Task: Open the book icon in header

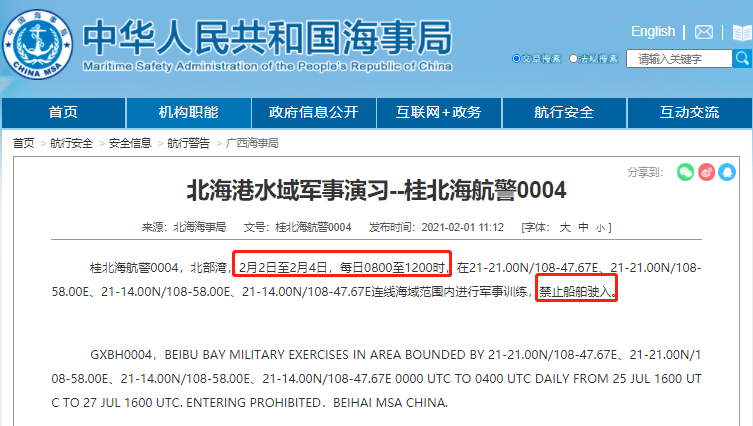Action: click(x=742, y=33)
